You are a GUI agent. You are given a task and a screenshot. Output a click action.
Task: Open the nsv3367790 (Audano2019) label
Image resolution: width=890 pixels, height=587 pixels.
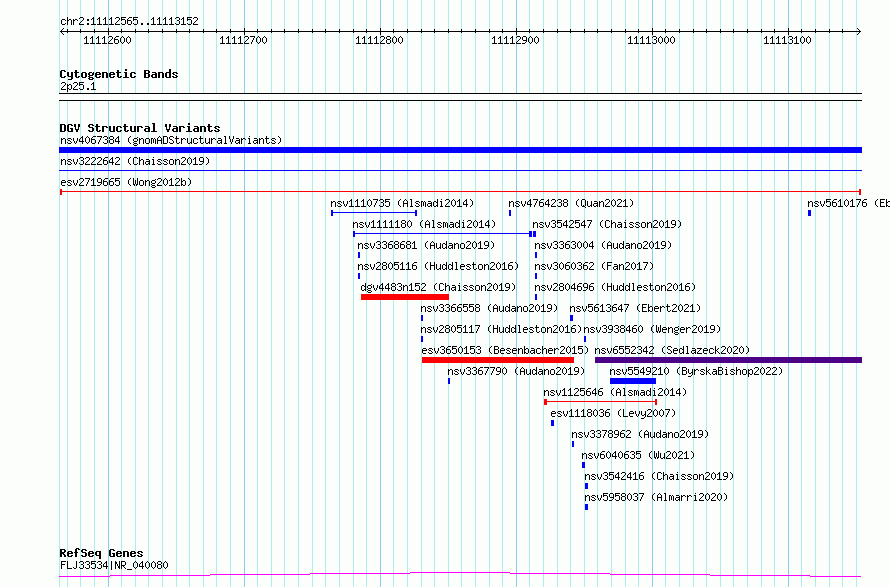[516, 371]
